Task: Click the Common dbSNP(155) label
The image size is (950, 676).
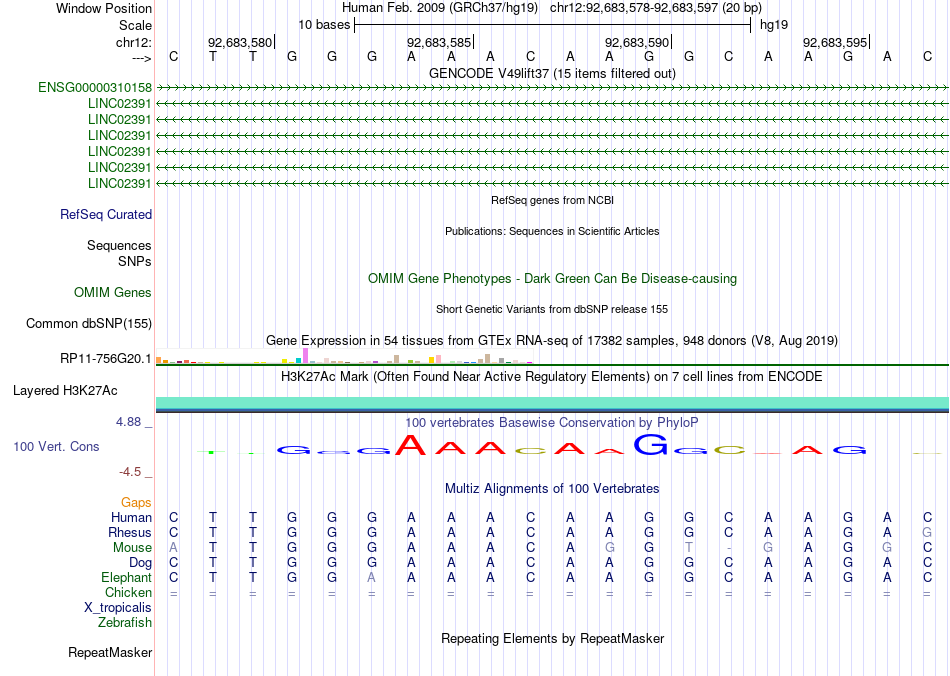Action: (x=88, y=323)
